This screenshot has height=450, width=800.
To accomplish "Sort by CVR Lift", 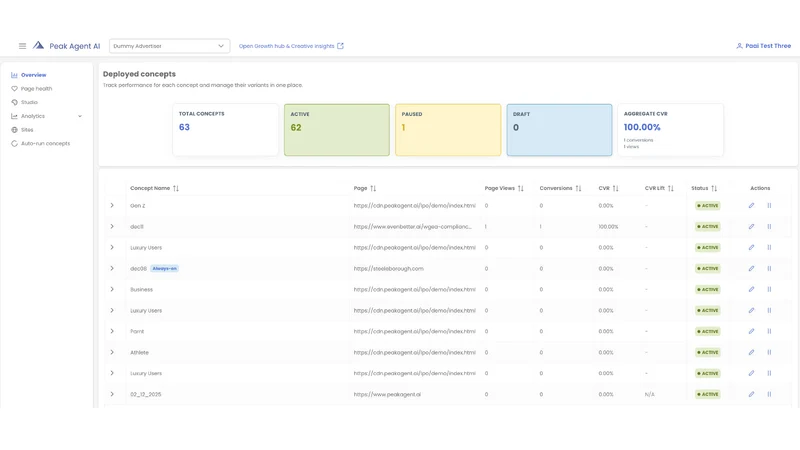I will point(670,188).
